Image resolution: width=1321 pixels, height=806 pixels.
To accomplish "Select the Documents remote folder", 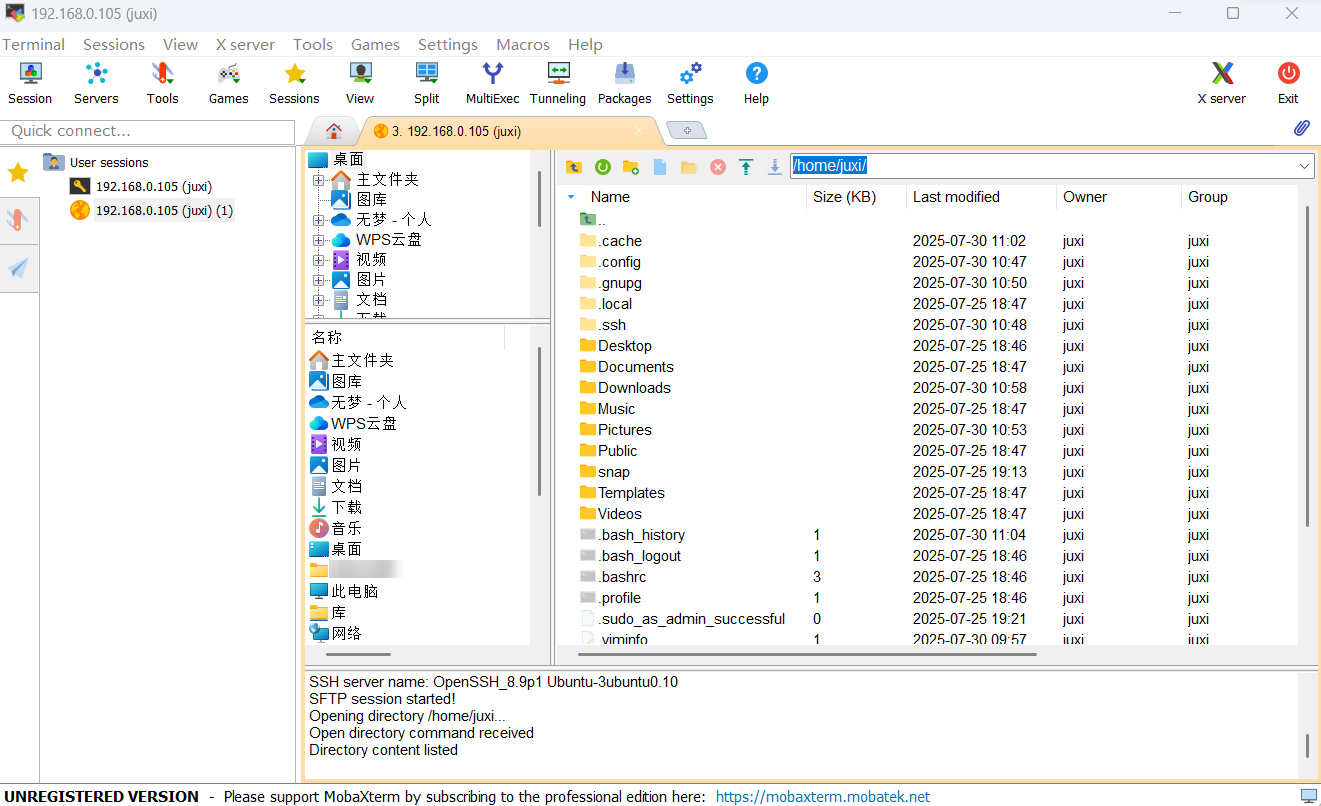I will pos(626,367).
